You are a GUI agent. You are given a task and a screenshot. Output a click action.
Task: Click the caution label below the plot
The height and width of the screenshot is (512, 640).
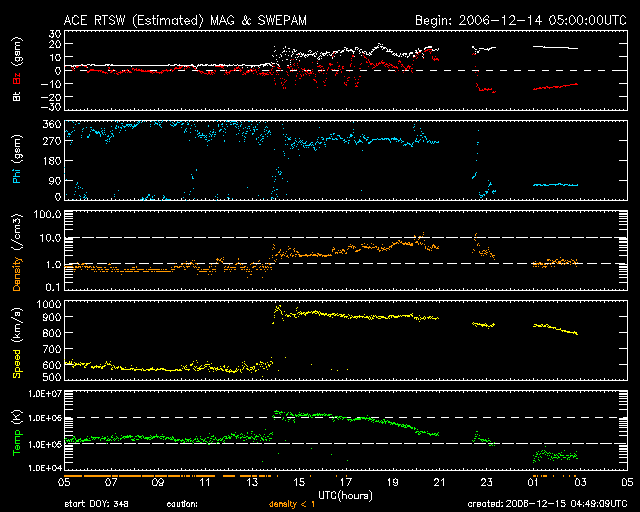click(181, 503)
